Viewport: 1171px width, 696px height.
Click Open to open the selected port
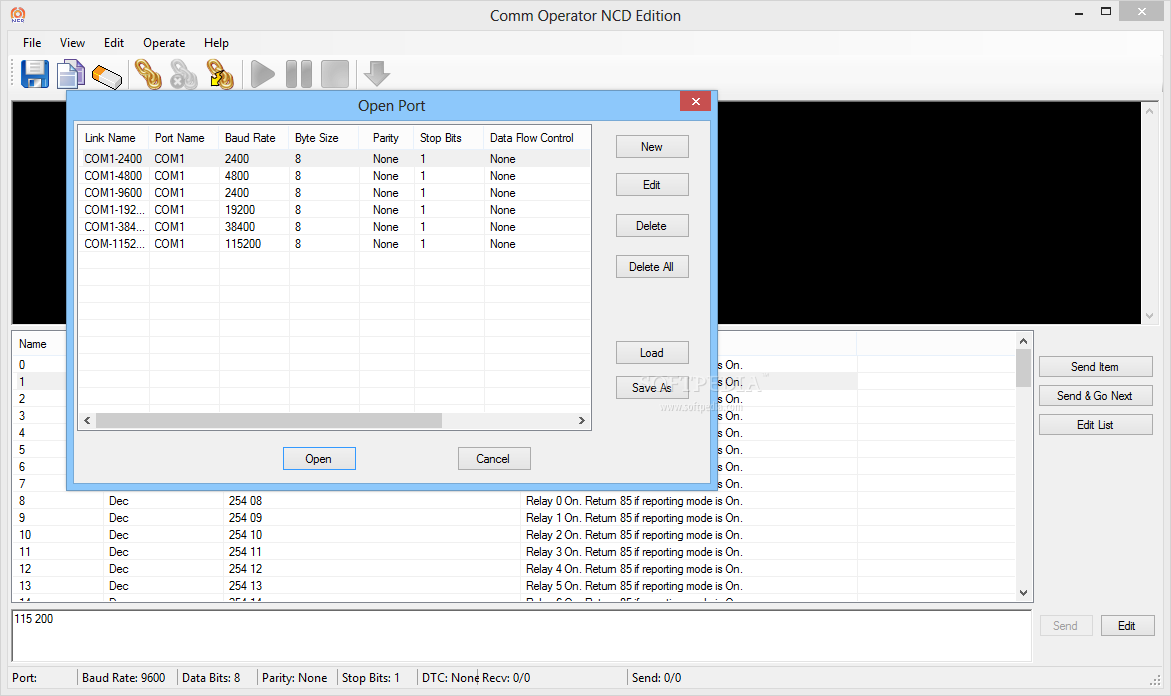pos(319,459)
